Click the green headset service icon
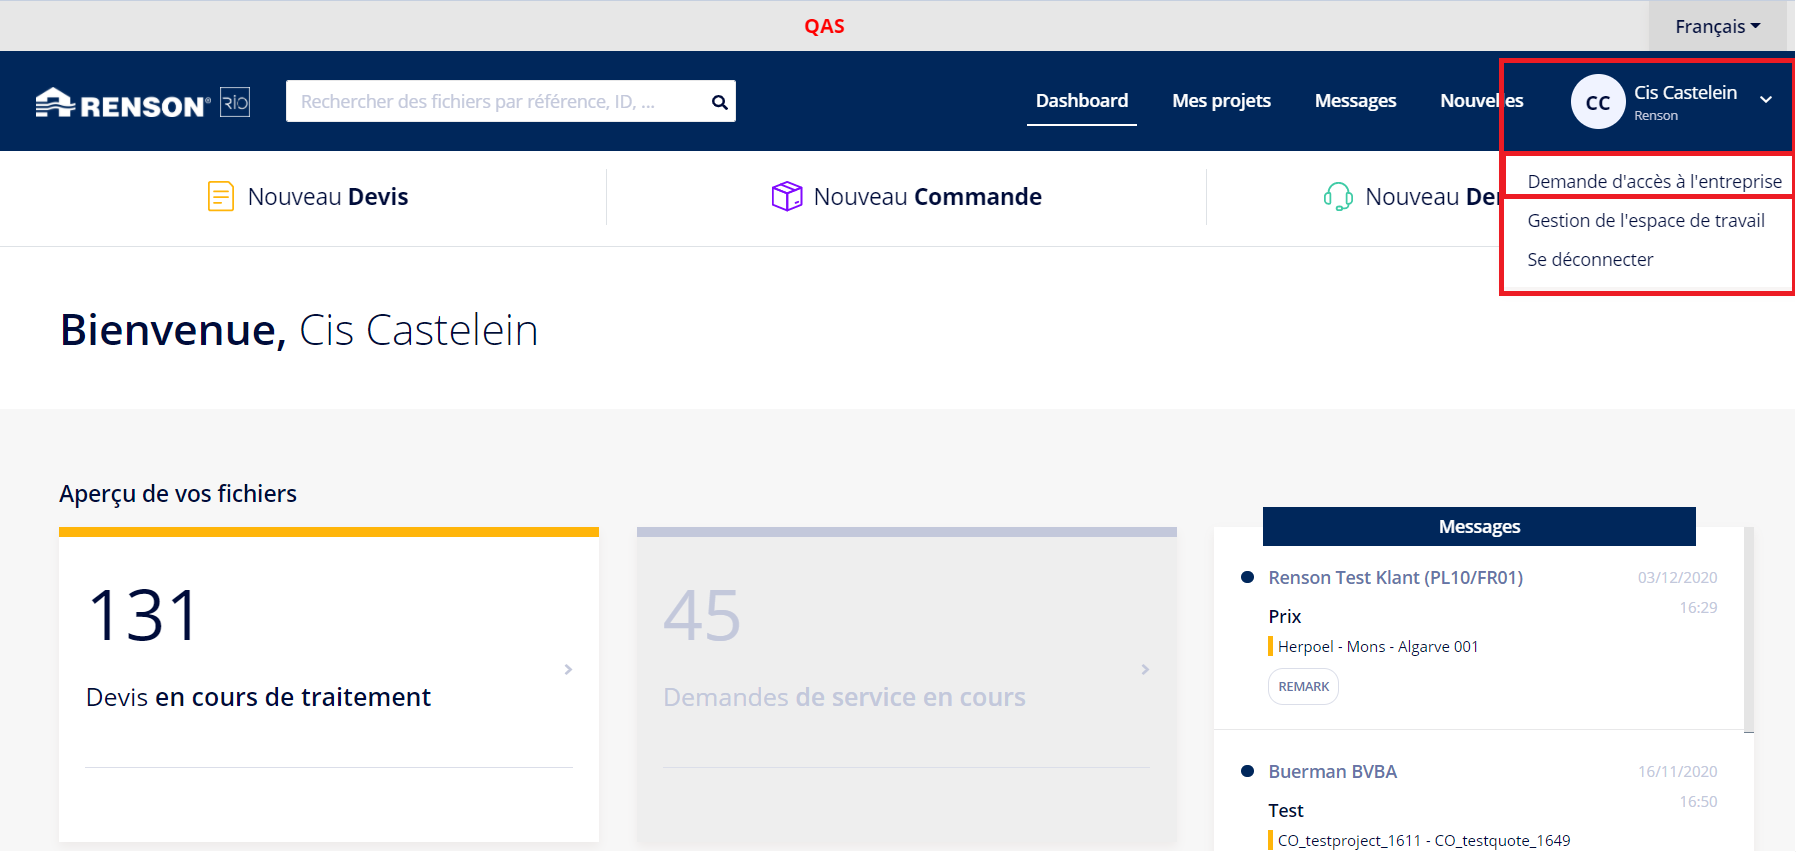The height and width of the screenshot is (852, 1796). 1337,196
